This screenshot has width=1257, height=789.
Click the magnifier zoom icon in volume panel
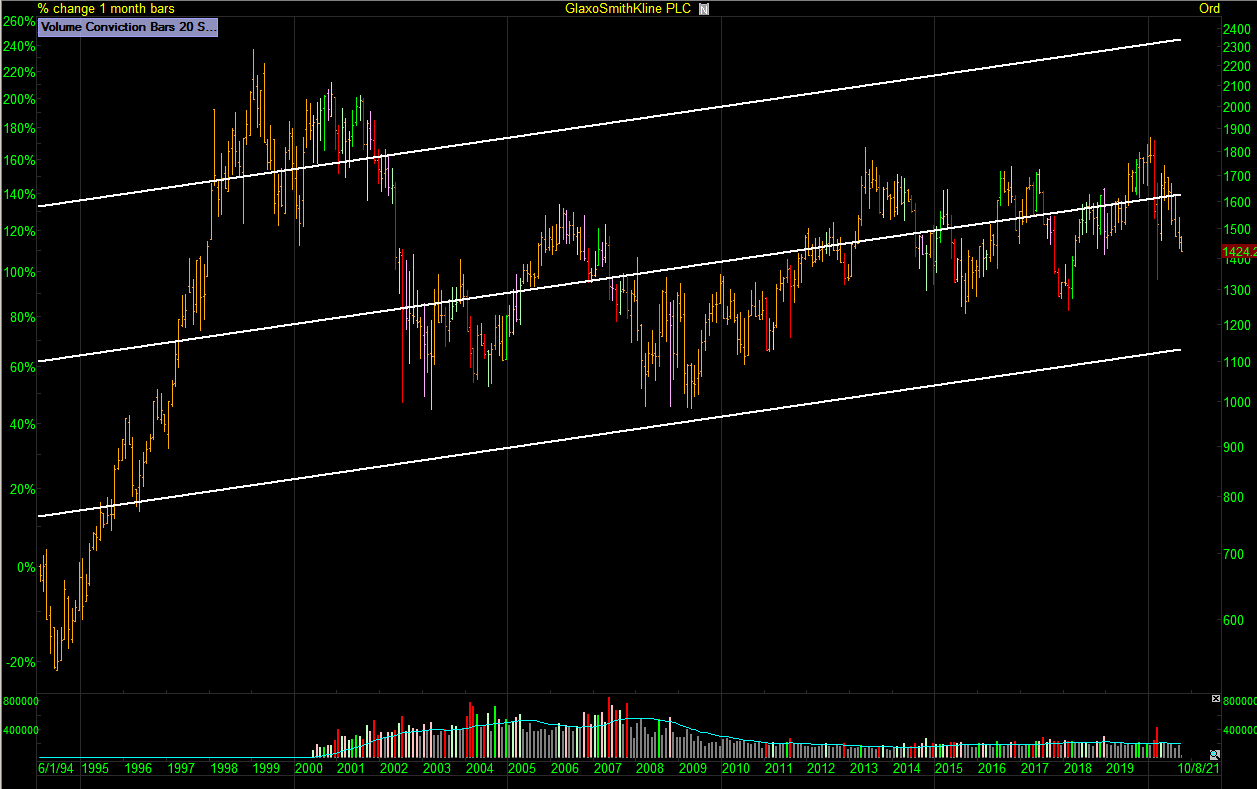click(1215, 755)
